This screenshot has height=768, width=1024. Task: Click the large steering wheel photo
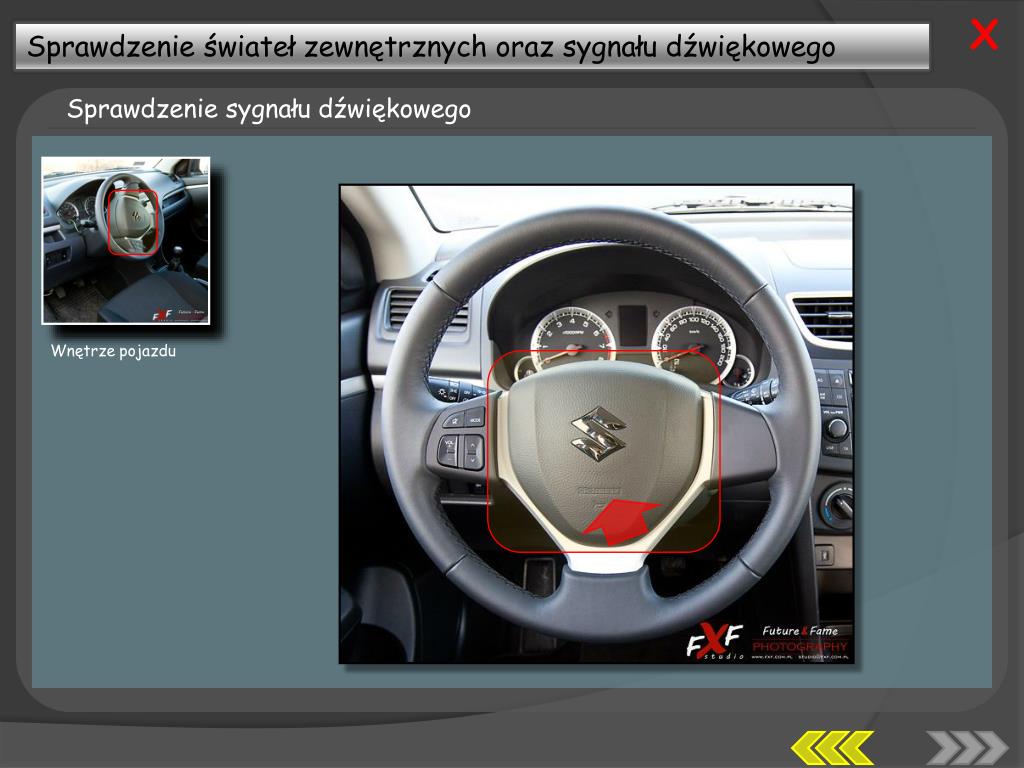597,424
